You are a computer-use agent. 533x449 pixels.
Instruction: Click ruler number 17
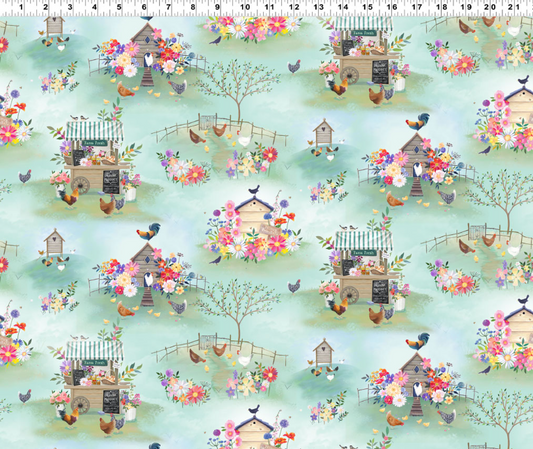pos(417,7)
